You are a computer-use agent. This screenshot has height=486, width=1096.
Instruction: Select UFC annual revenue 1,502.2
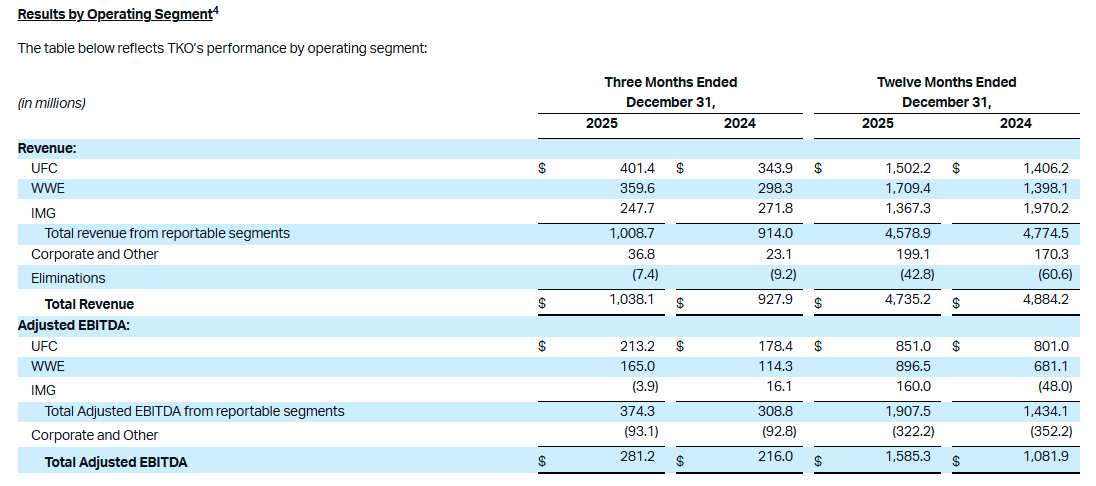tap(909, 168)
